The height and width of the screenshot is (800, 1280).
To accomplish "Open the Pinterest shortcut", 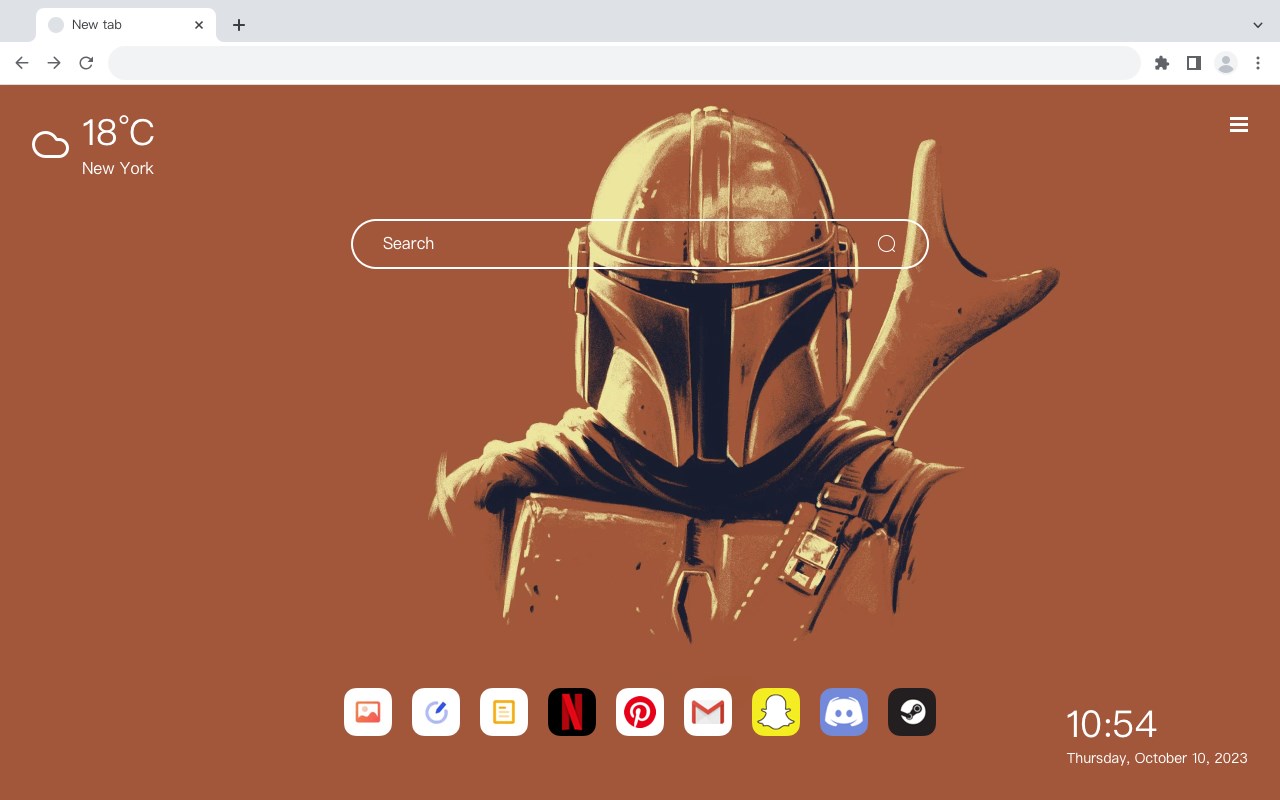I will (640, 712).
